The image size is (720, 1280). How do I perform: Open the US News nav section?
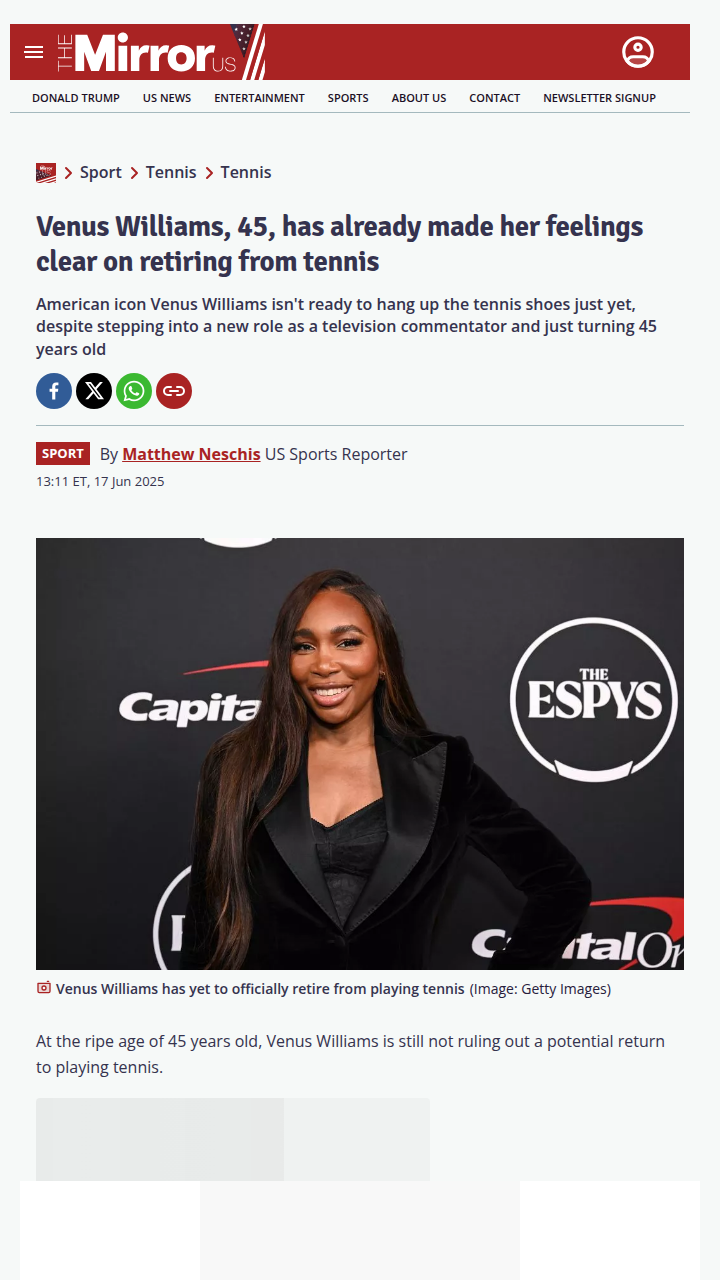(167, 98)
